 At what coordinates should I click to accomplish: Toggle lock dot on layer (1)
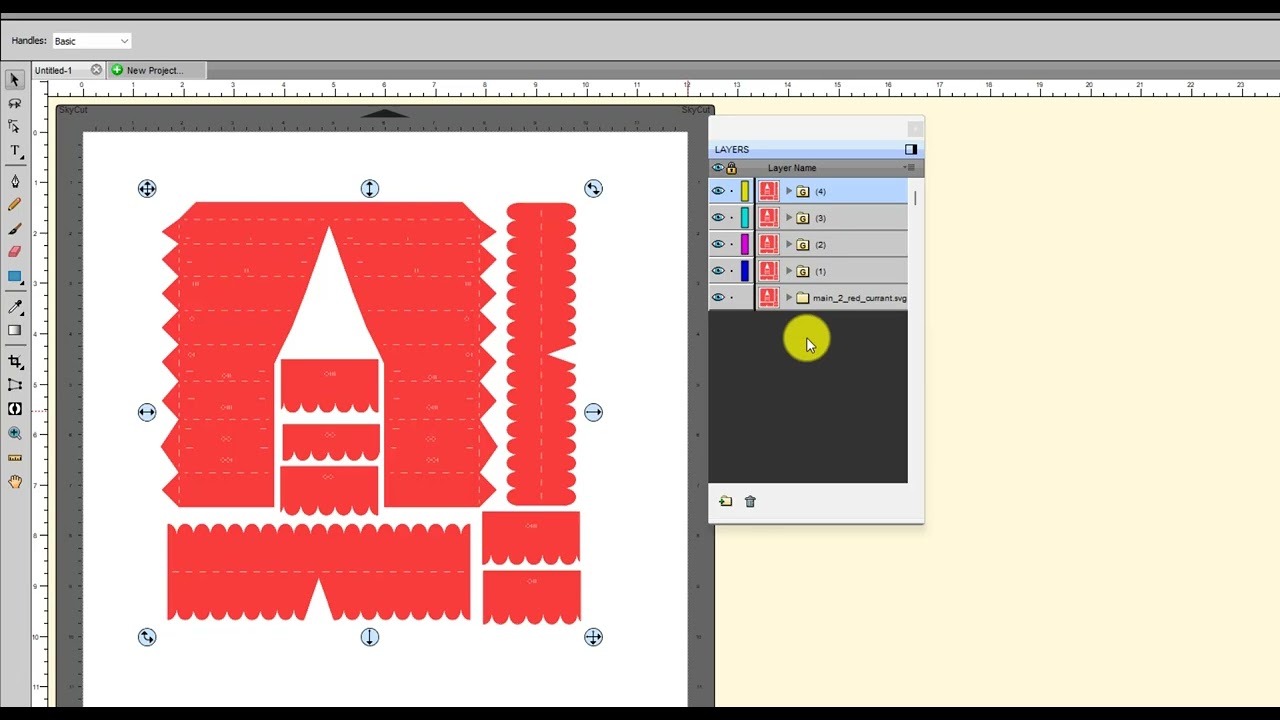pos(731,271)
